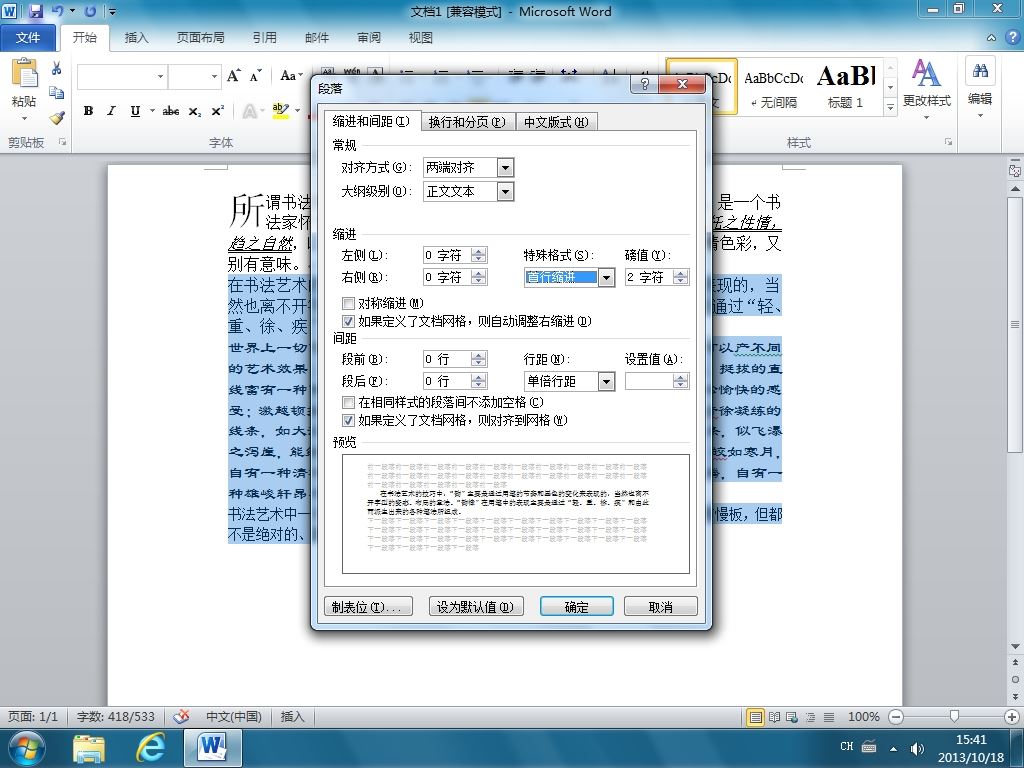Image resolution: width=1024 pixels, height=768 pixels.
Task: Toggle 在相同样式的段落间不添加空格 checkbox
Action: point(348,402)
